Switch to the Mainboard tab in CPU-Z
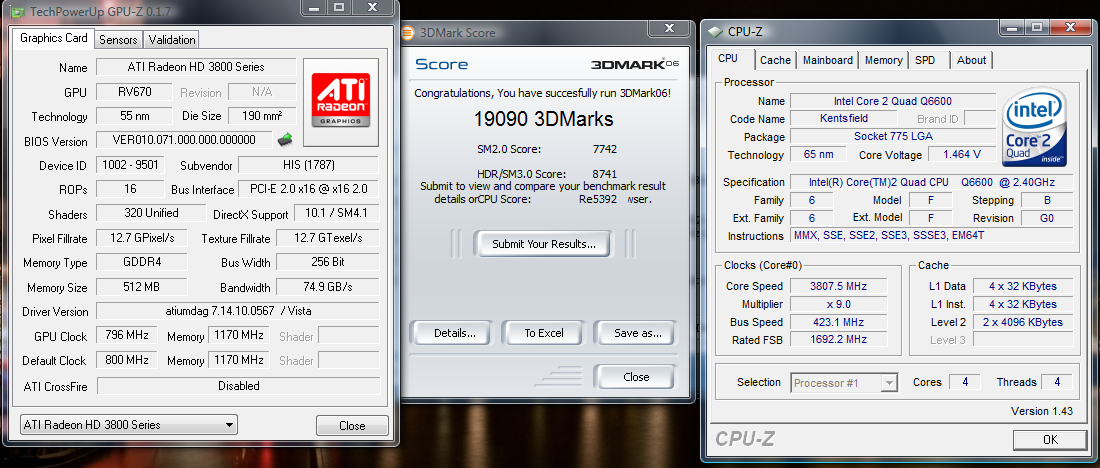The height and width of the screenshot is (468, 1100). click(828, 60)
